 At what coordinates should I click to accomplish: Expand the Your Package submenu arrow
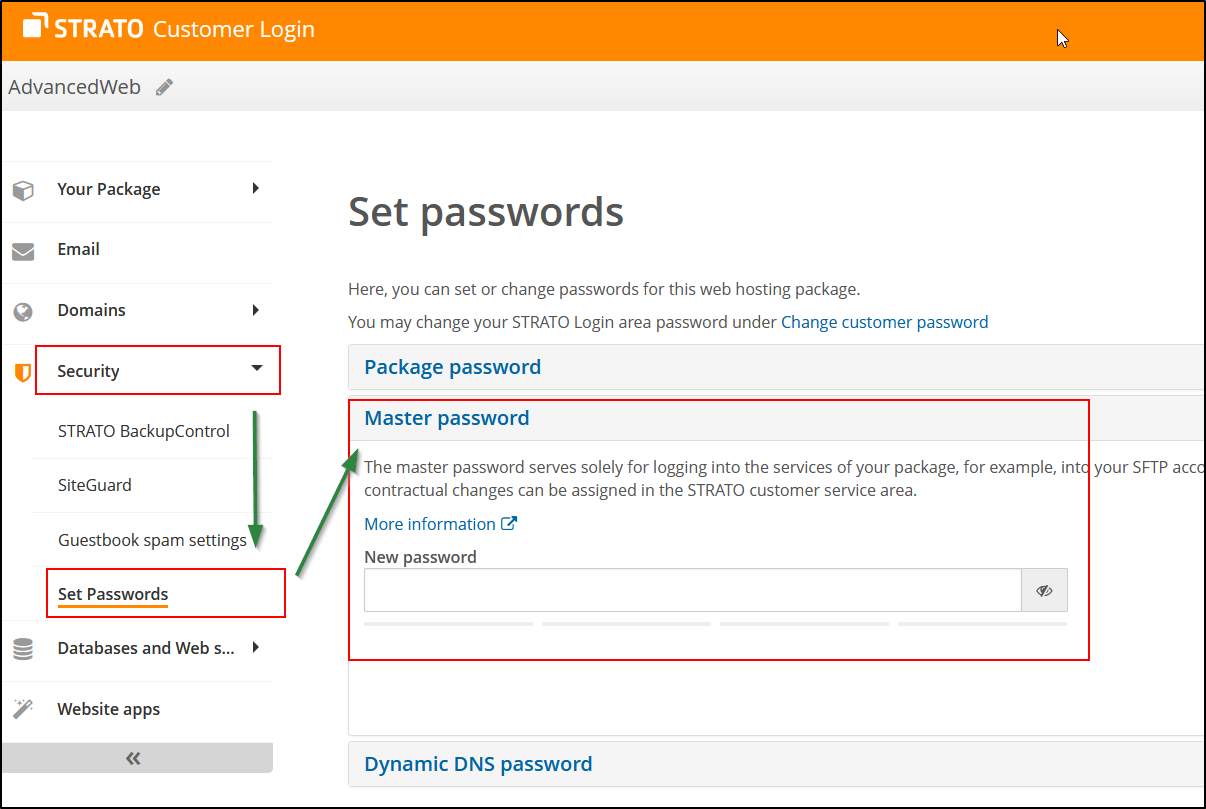[x=256, y=188]
